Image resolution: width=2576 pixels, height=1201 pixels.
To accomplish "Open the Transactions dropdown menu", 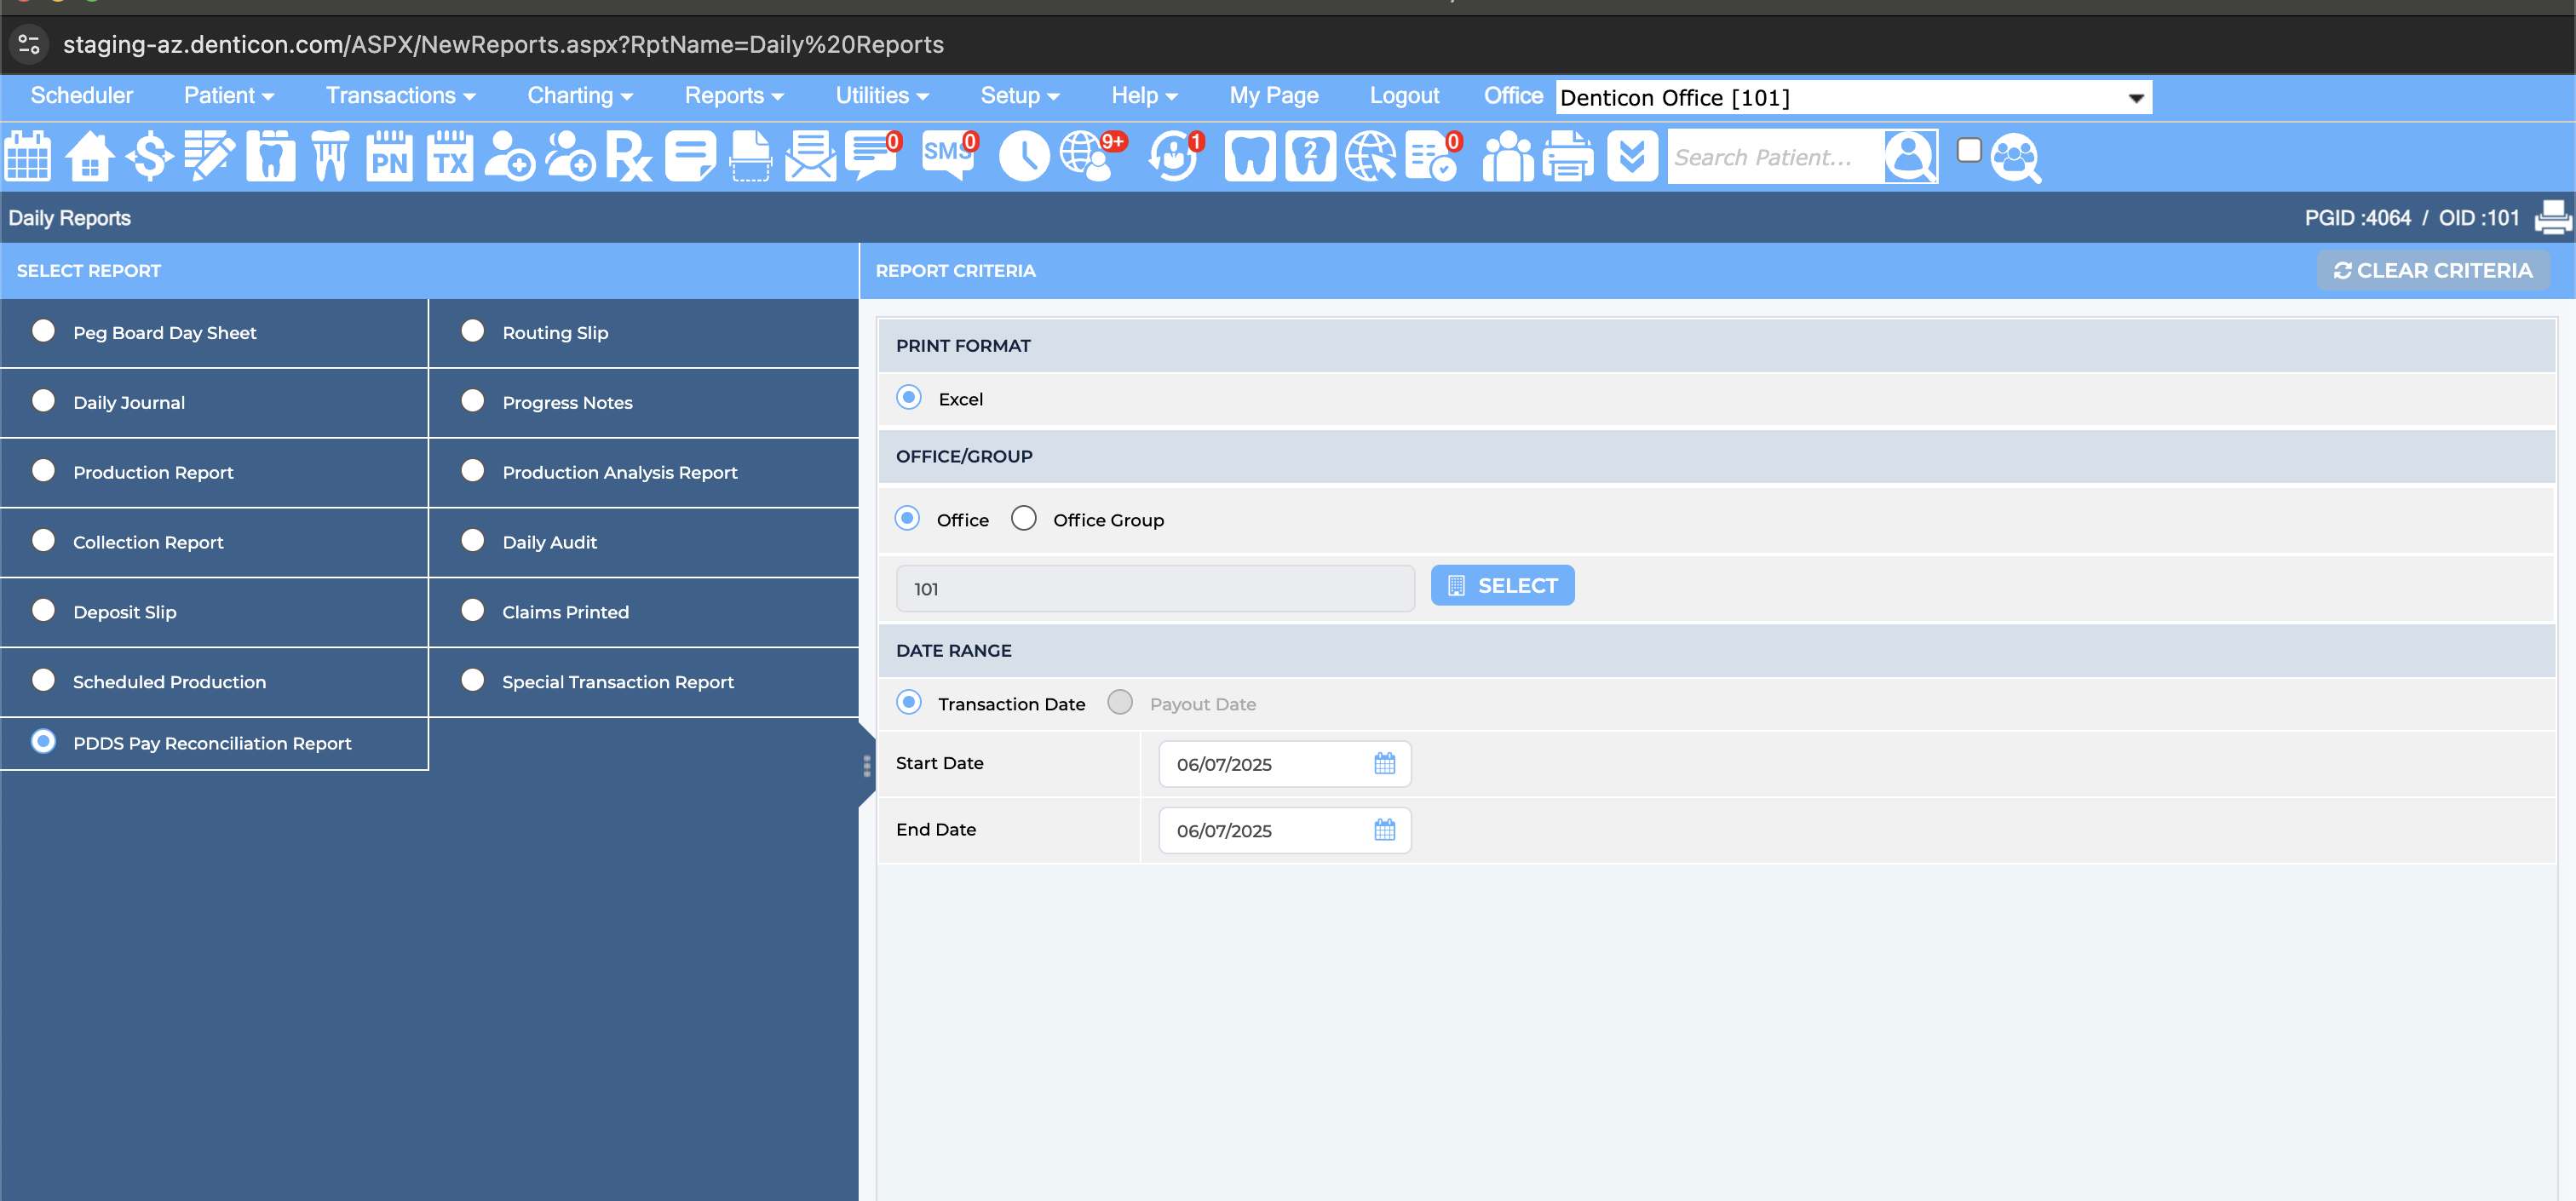I will point(400,95).
